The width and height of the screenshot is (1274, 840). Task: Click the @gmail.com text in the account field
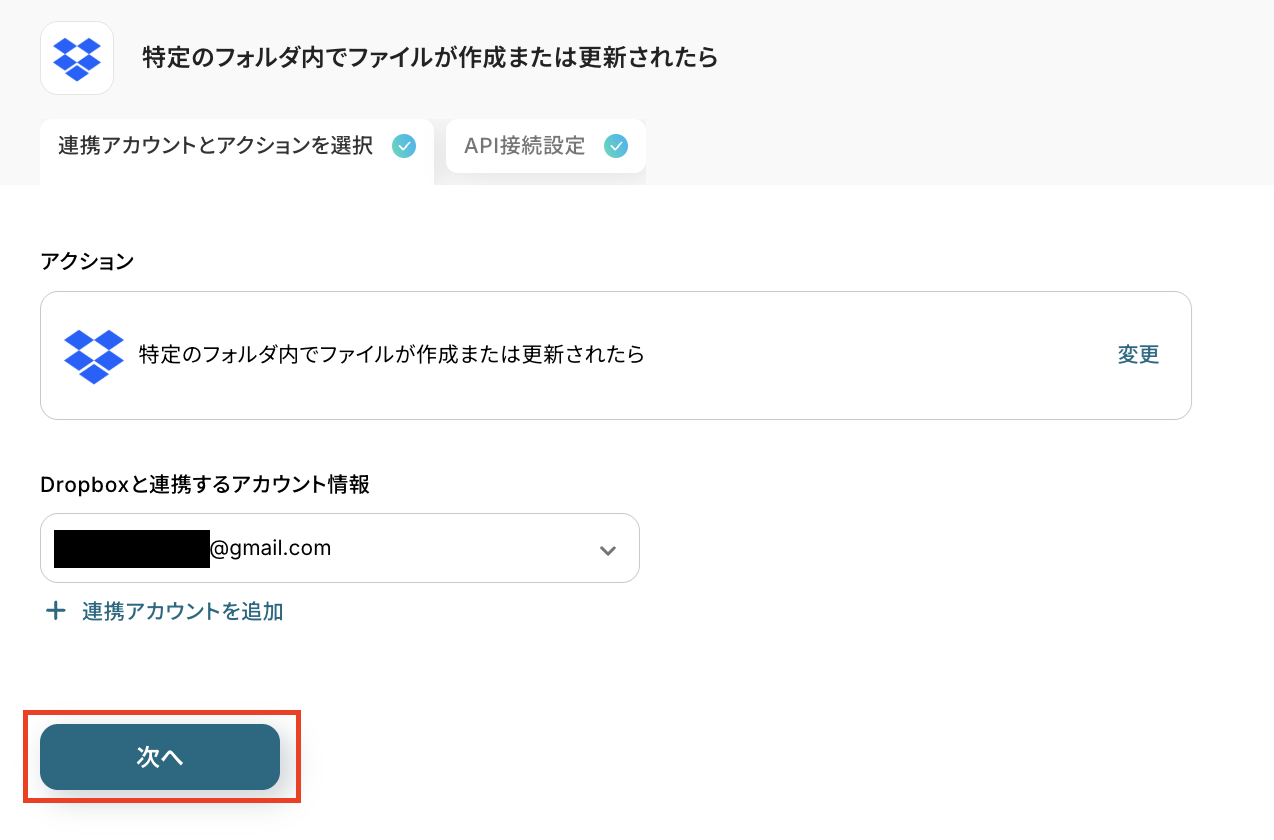(271, 548)
